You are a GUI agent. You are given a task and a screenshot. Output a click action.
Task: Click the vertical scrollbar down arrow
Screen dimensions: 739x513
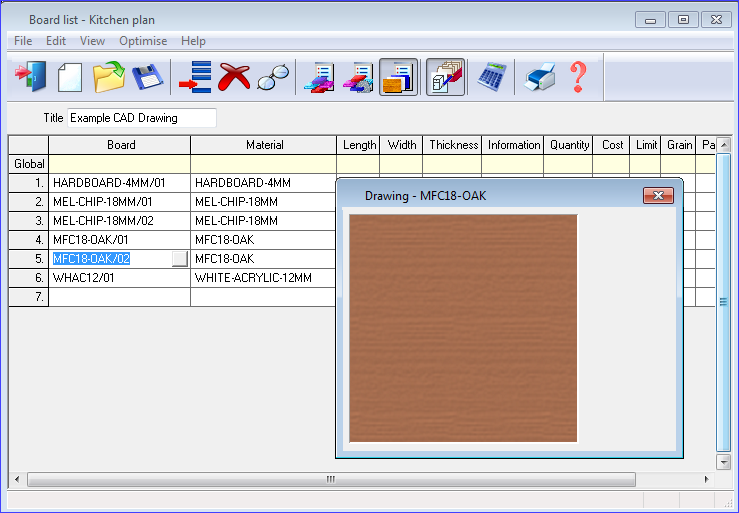tap(723, 462)
